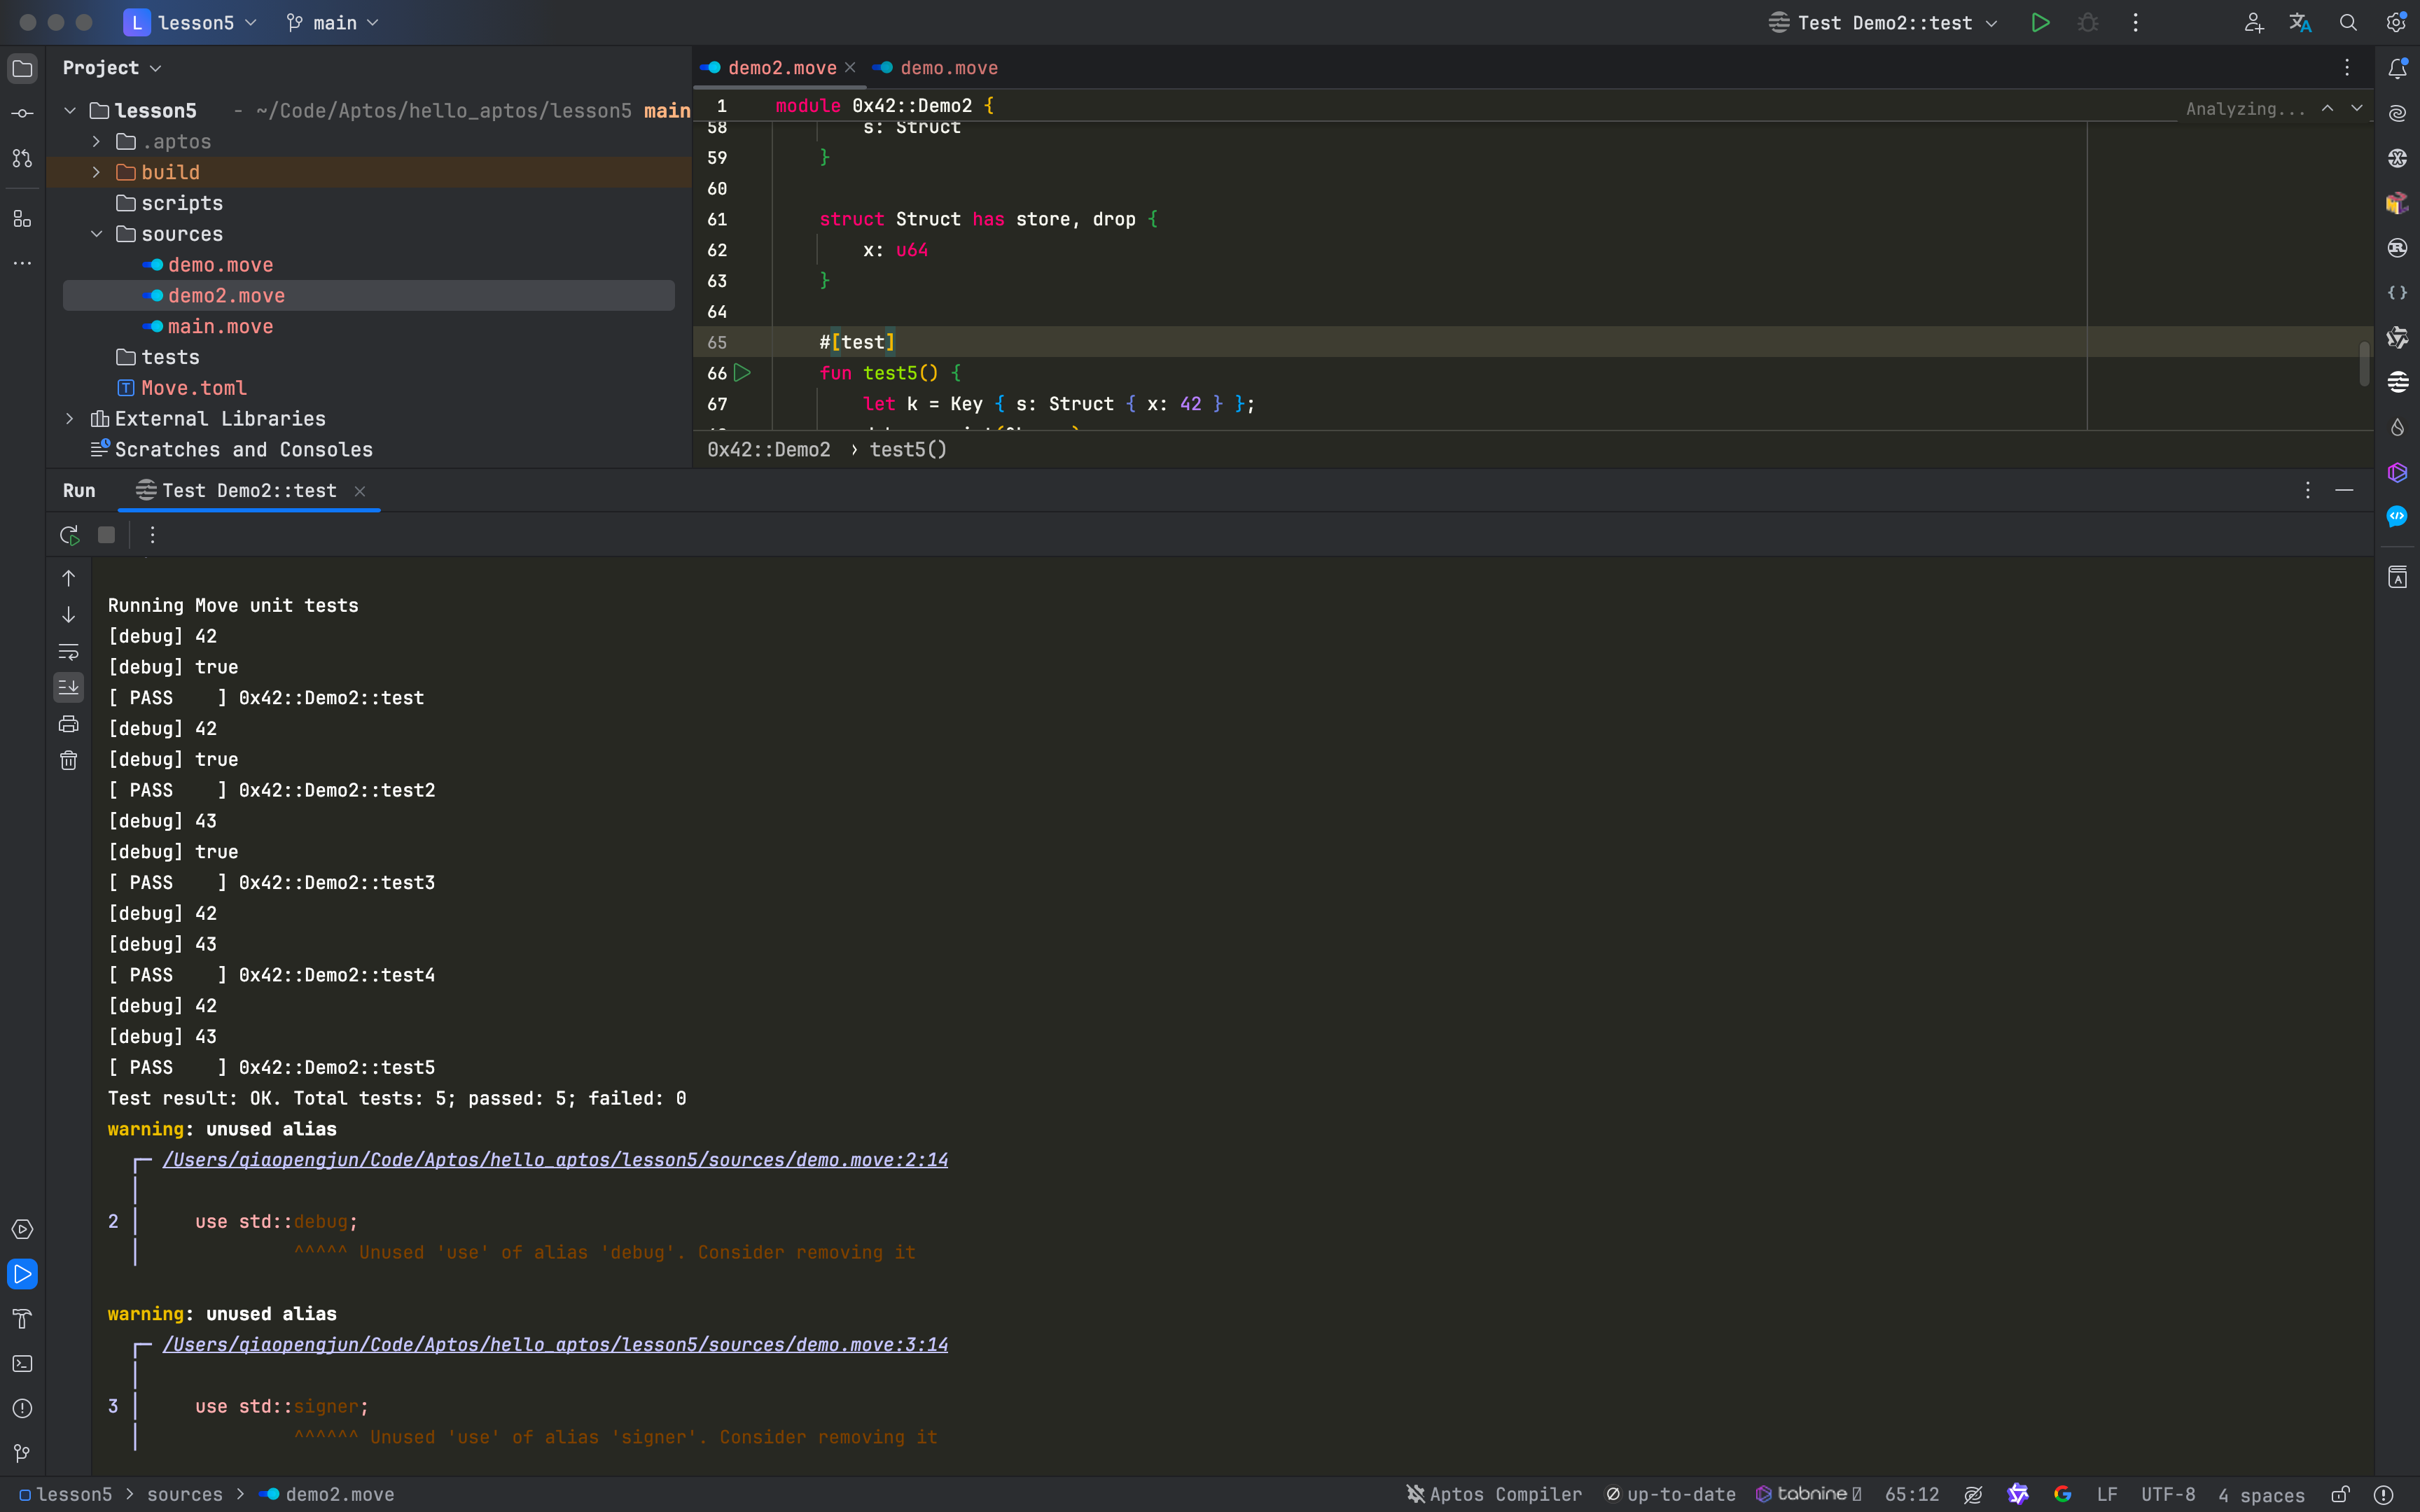Click Aptos Compiler in status bar
Screen dimensions: 2420x1512
pyautogui.click(x=1494, y=1494)
